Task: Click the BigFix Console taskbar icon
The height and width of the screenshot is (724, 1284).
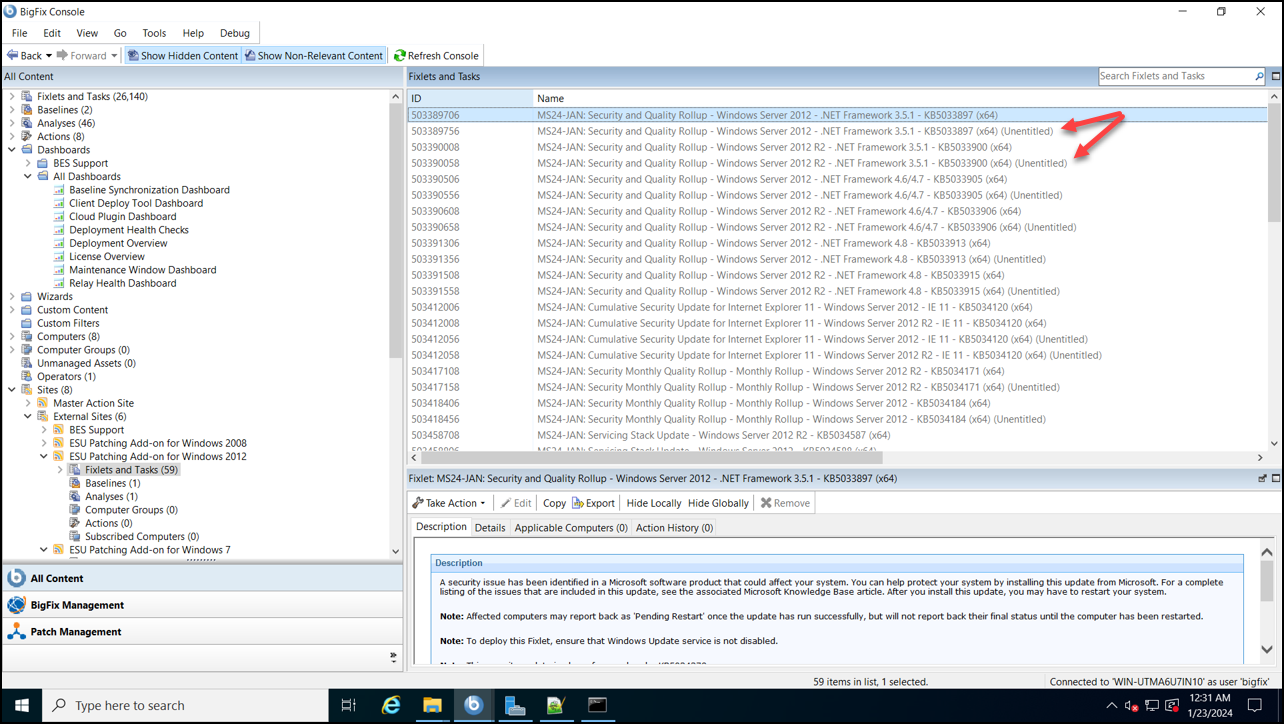Action: pos(473,705)
